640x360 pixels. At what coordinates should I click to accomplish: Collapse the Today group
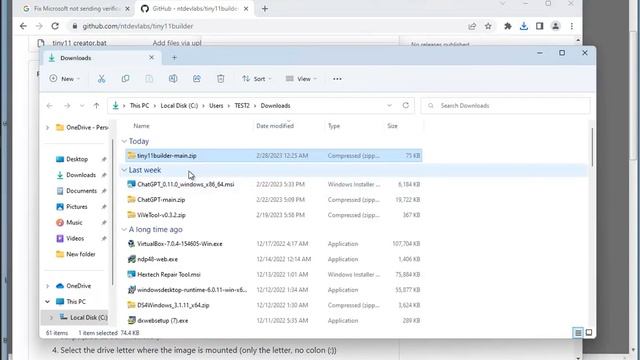[x=124, y=141]
